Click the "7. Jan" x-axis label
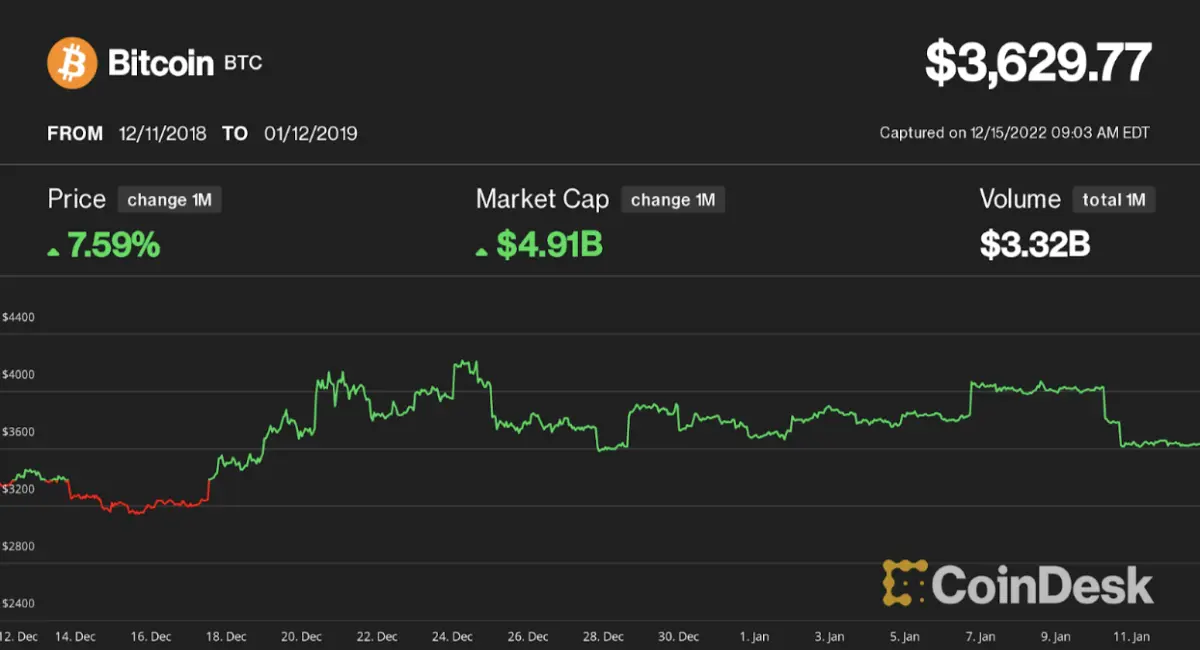This screenshot has width=1200, height=650. pyautogui.click(x=980, y=636)
